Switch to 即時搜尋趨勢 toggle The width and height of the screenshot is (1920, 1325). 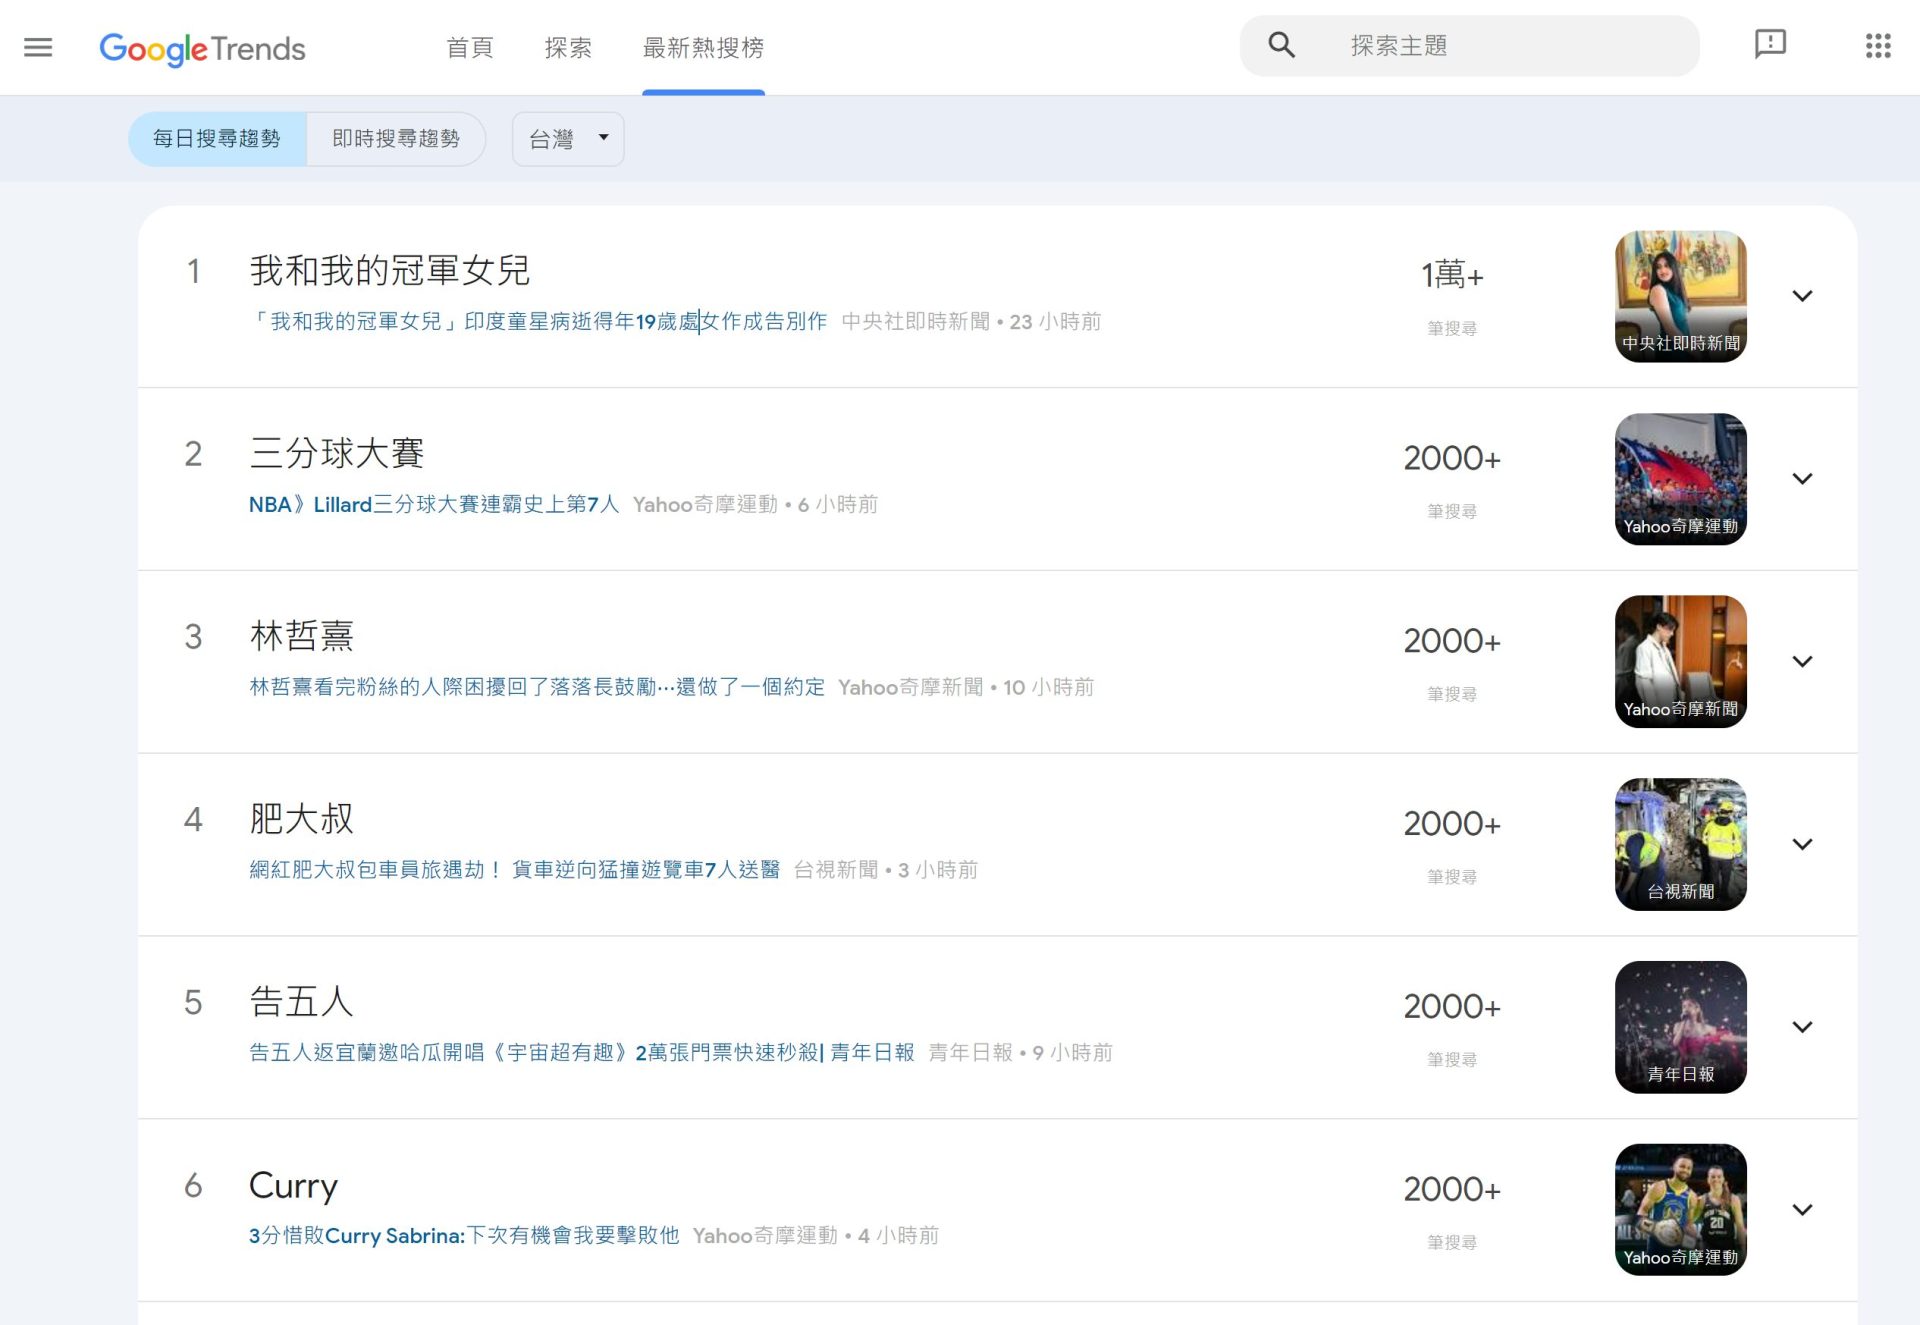(x=396, y=139)
